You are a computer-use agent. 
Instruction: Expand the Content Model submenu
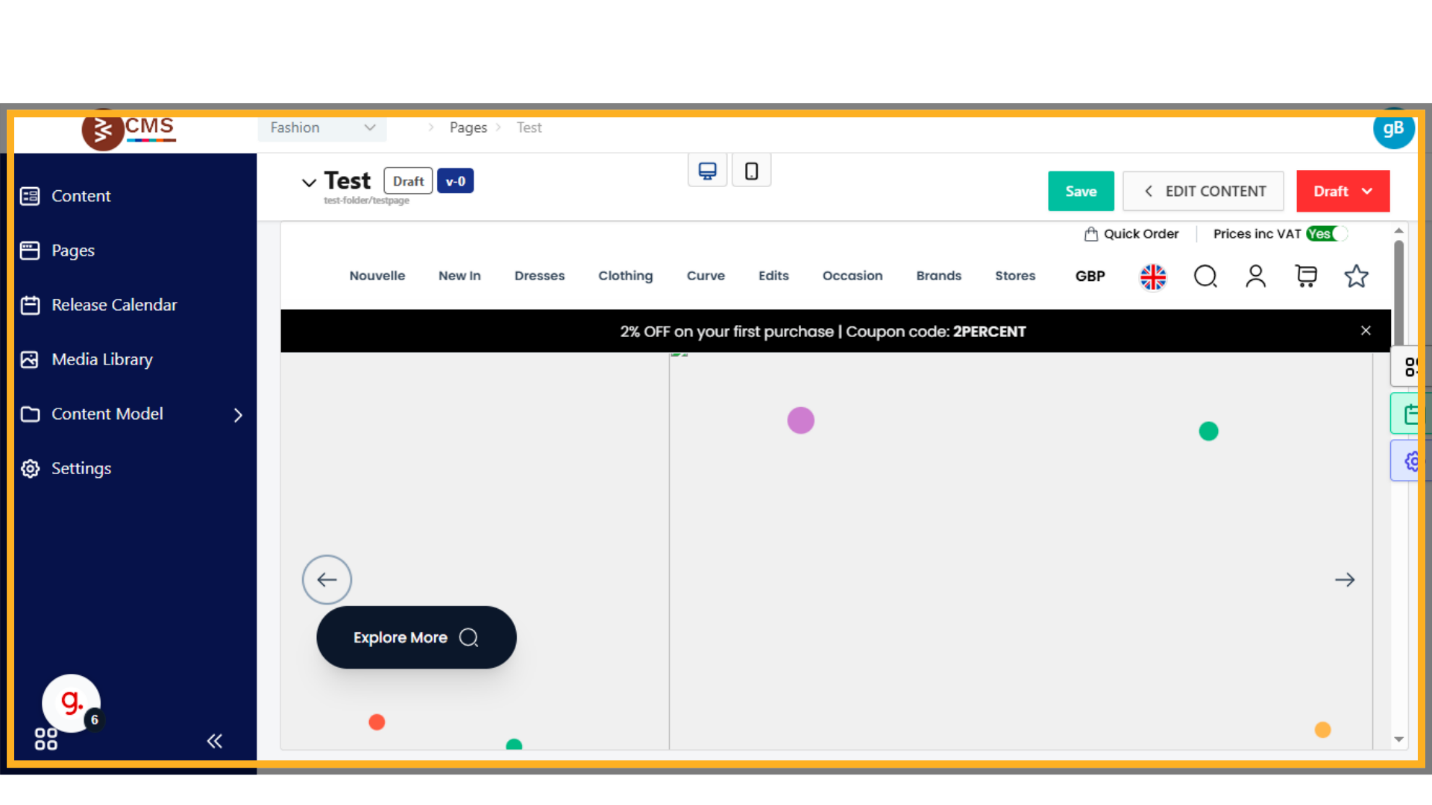pyautogui.click(x=238, y=415)
